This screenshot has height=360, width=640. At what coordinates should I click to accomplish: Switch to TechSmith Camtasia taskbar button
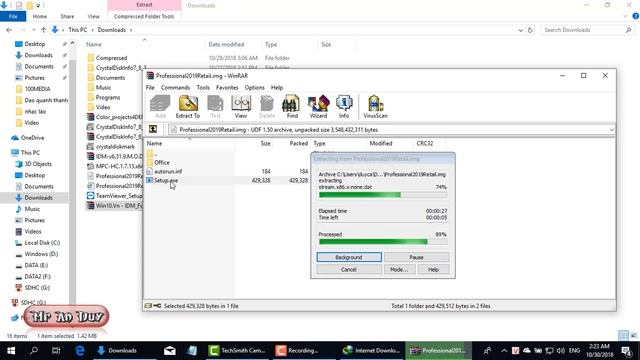[238, 351]
